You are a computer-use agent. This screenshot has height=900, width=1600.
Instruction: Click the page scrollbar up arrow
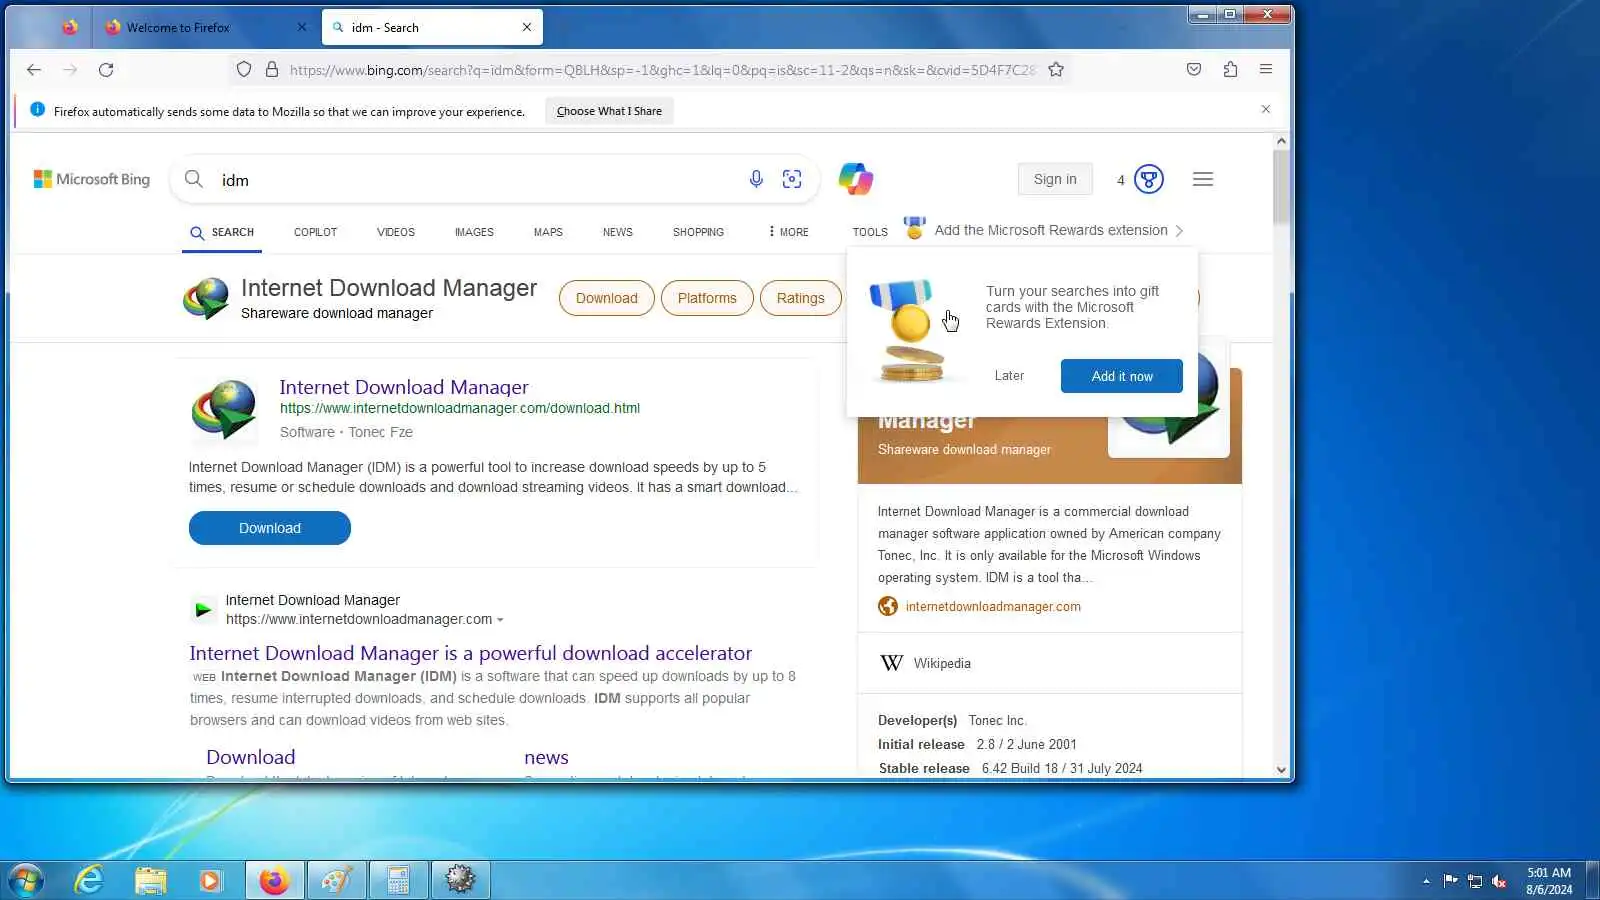coord(1281,141)
